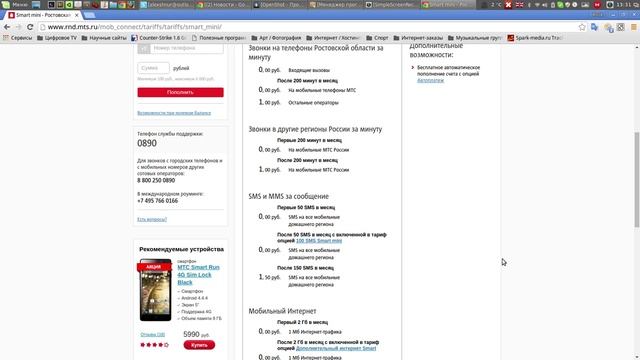Open the Chrome main menu icon

[x=634, y=27]
